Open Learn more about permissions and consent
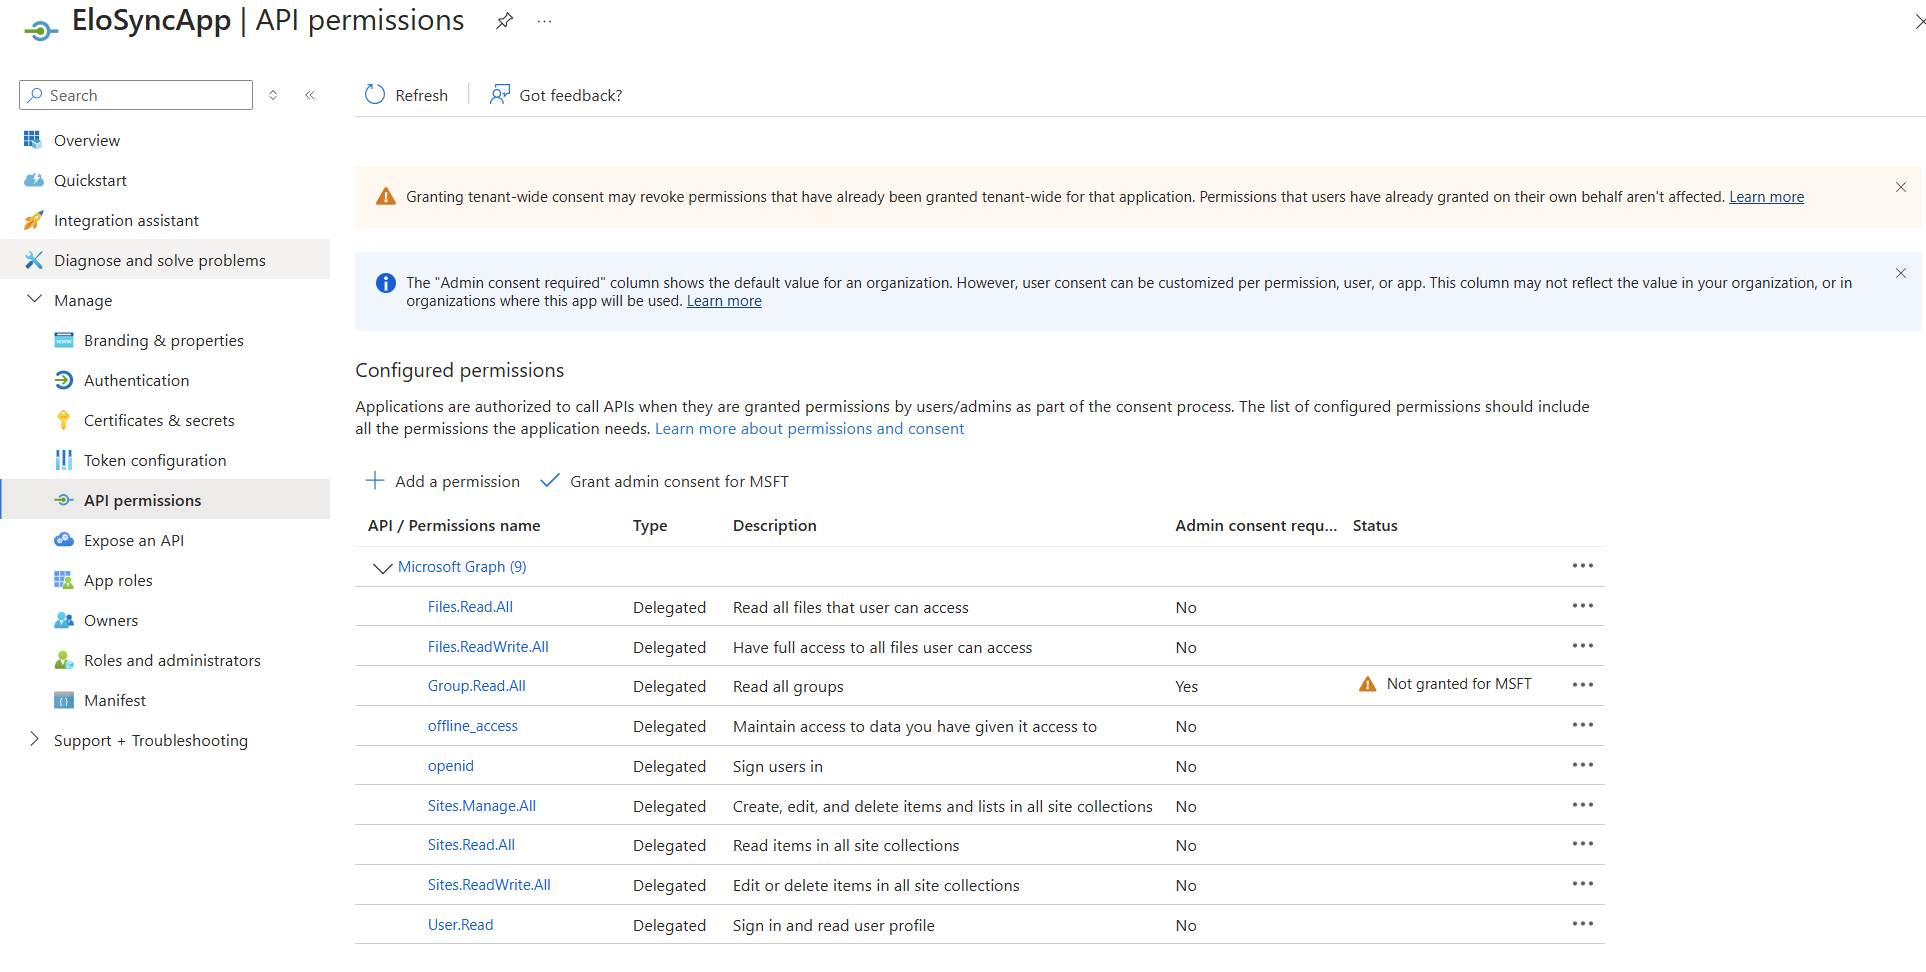The image size is (1926, 972). (x=810, y=429)
